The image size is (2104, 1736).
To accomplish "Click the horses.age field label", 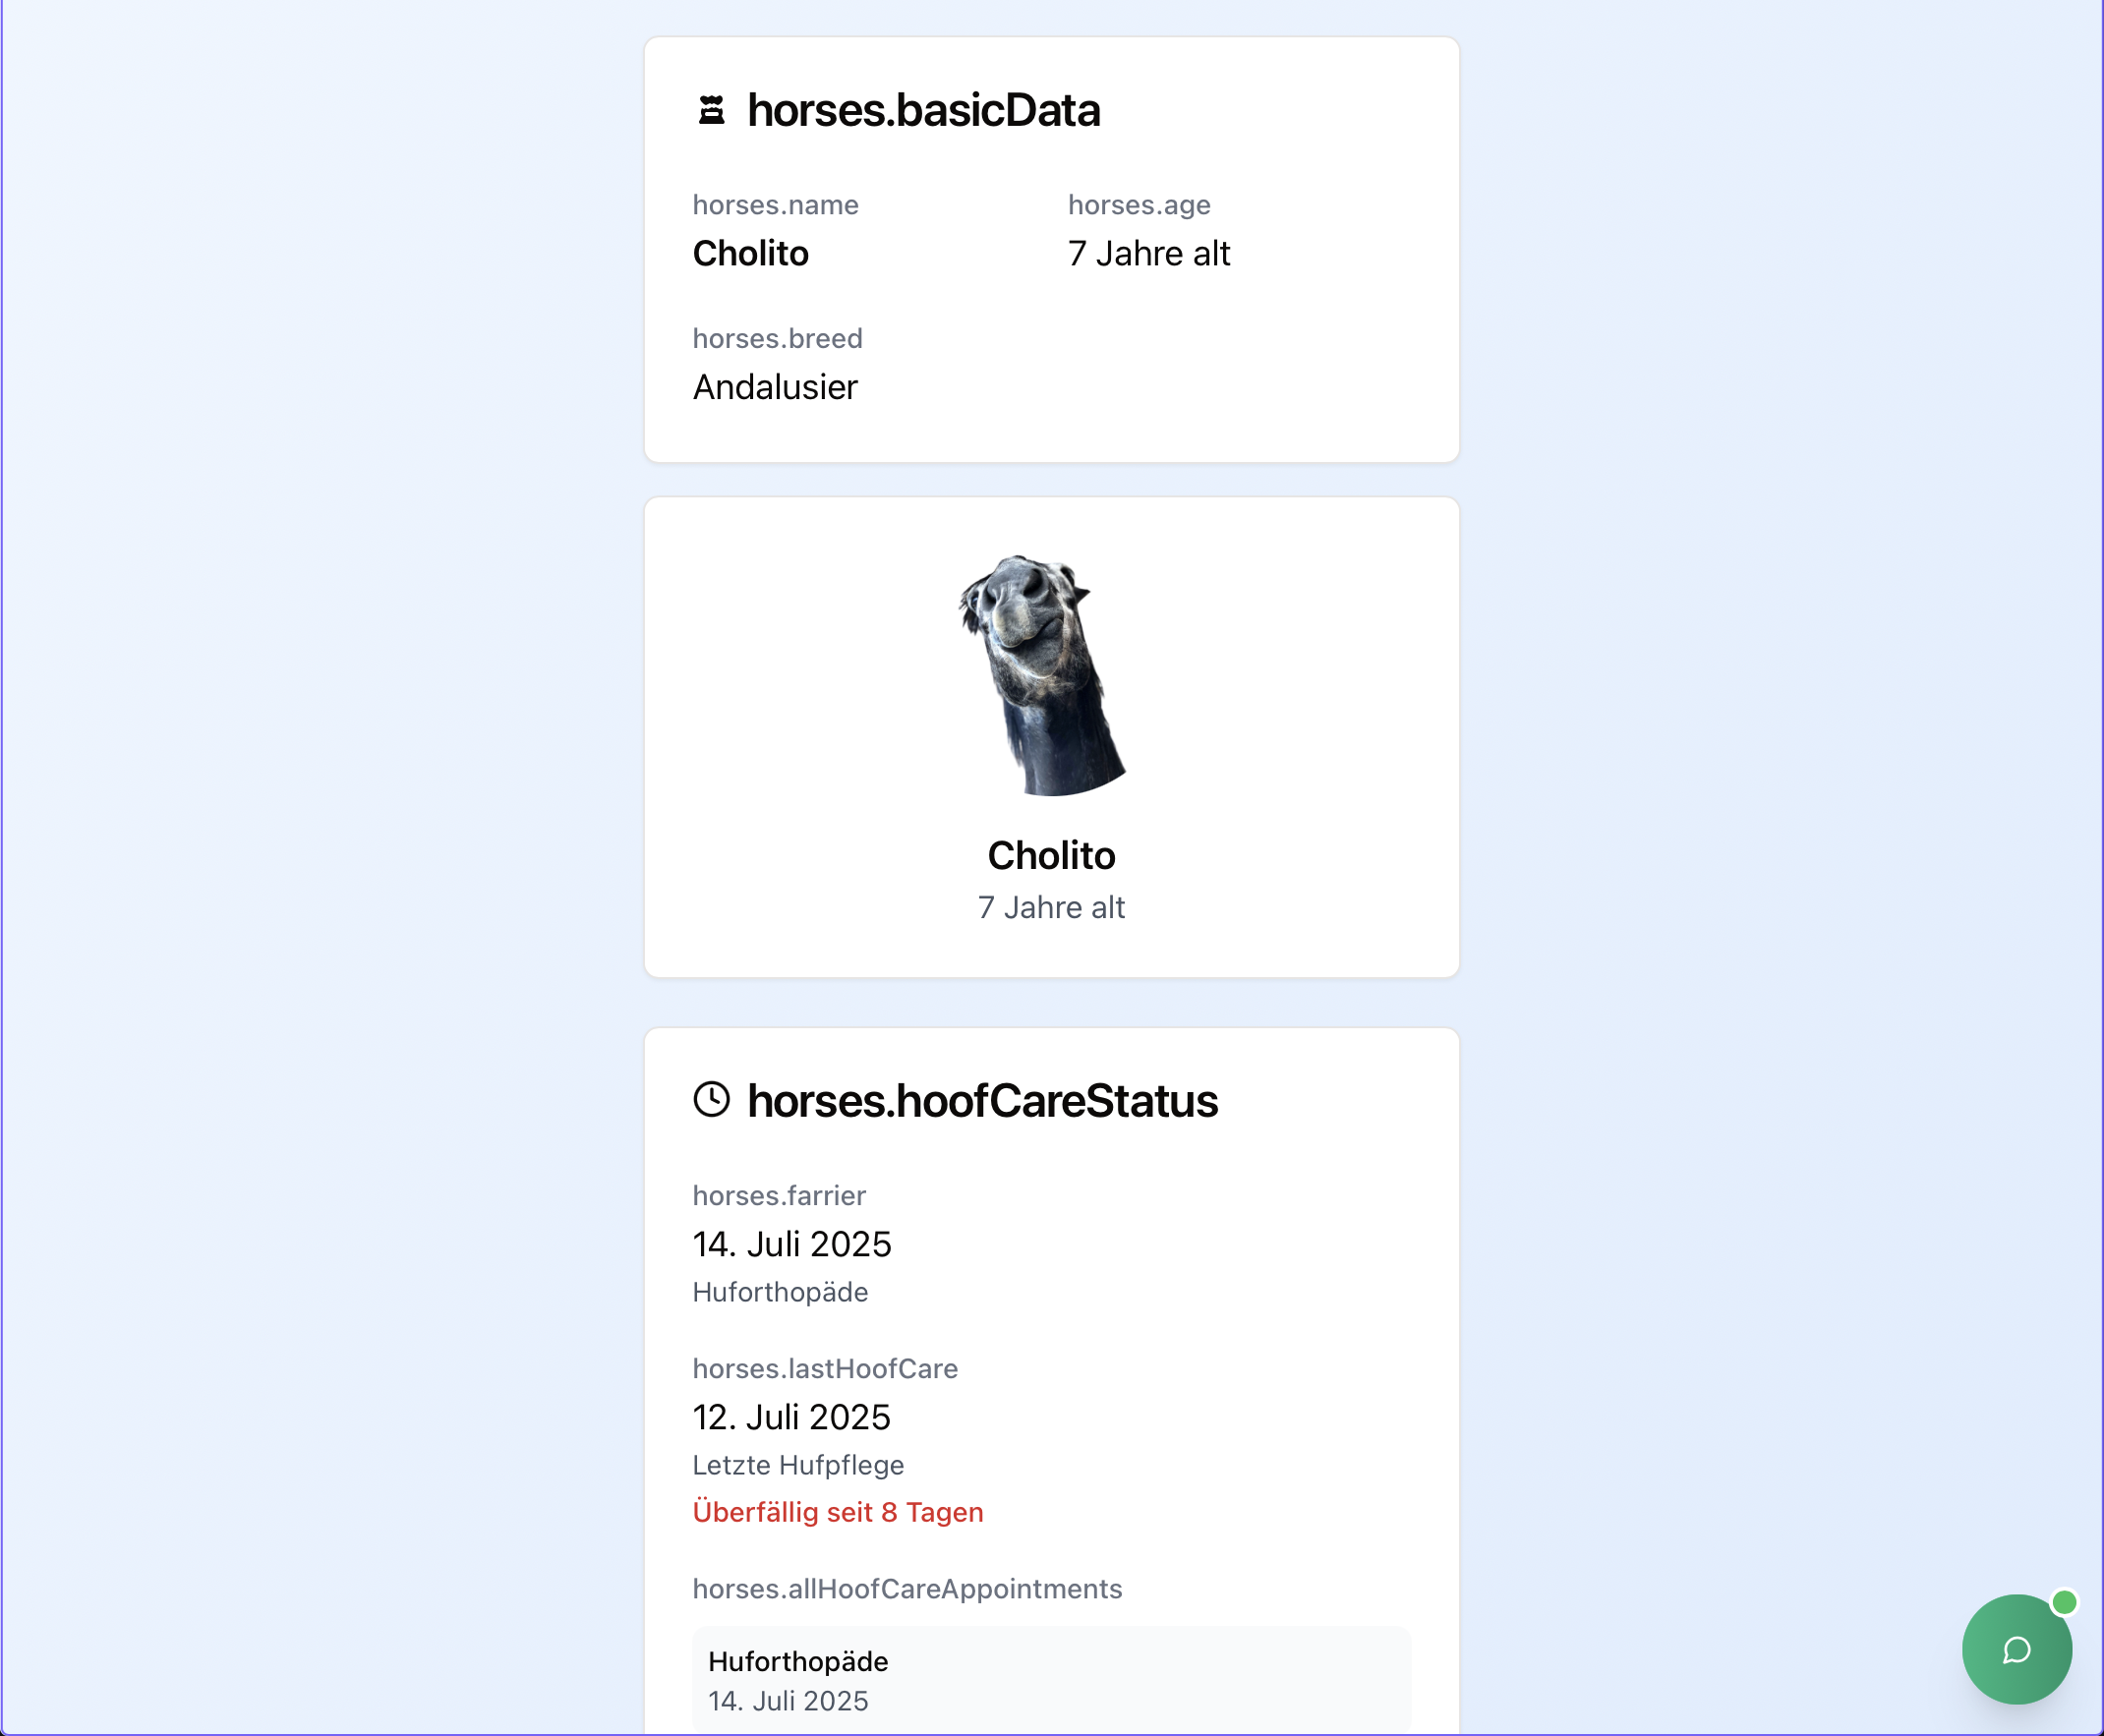I will pyautogui.click(x=1139, y=205).
